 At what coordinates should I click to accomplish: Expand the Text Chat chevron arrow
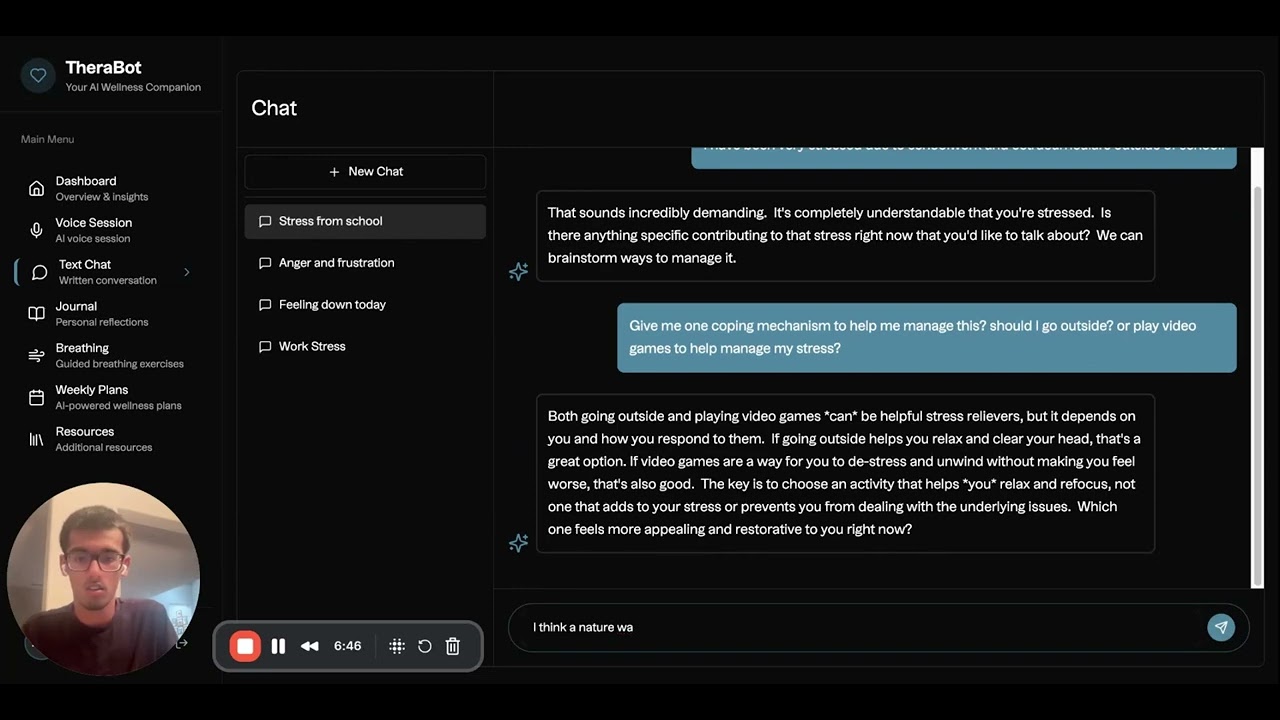click(186, 272)
